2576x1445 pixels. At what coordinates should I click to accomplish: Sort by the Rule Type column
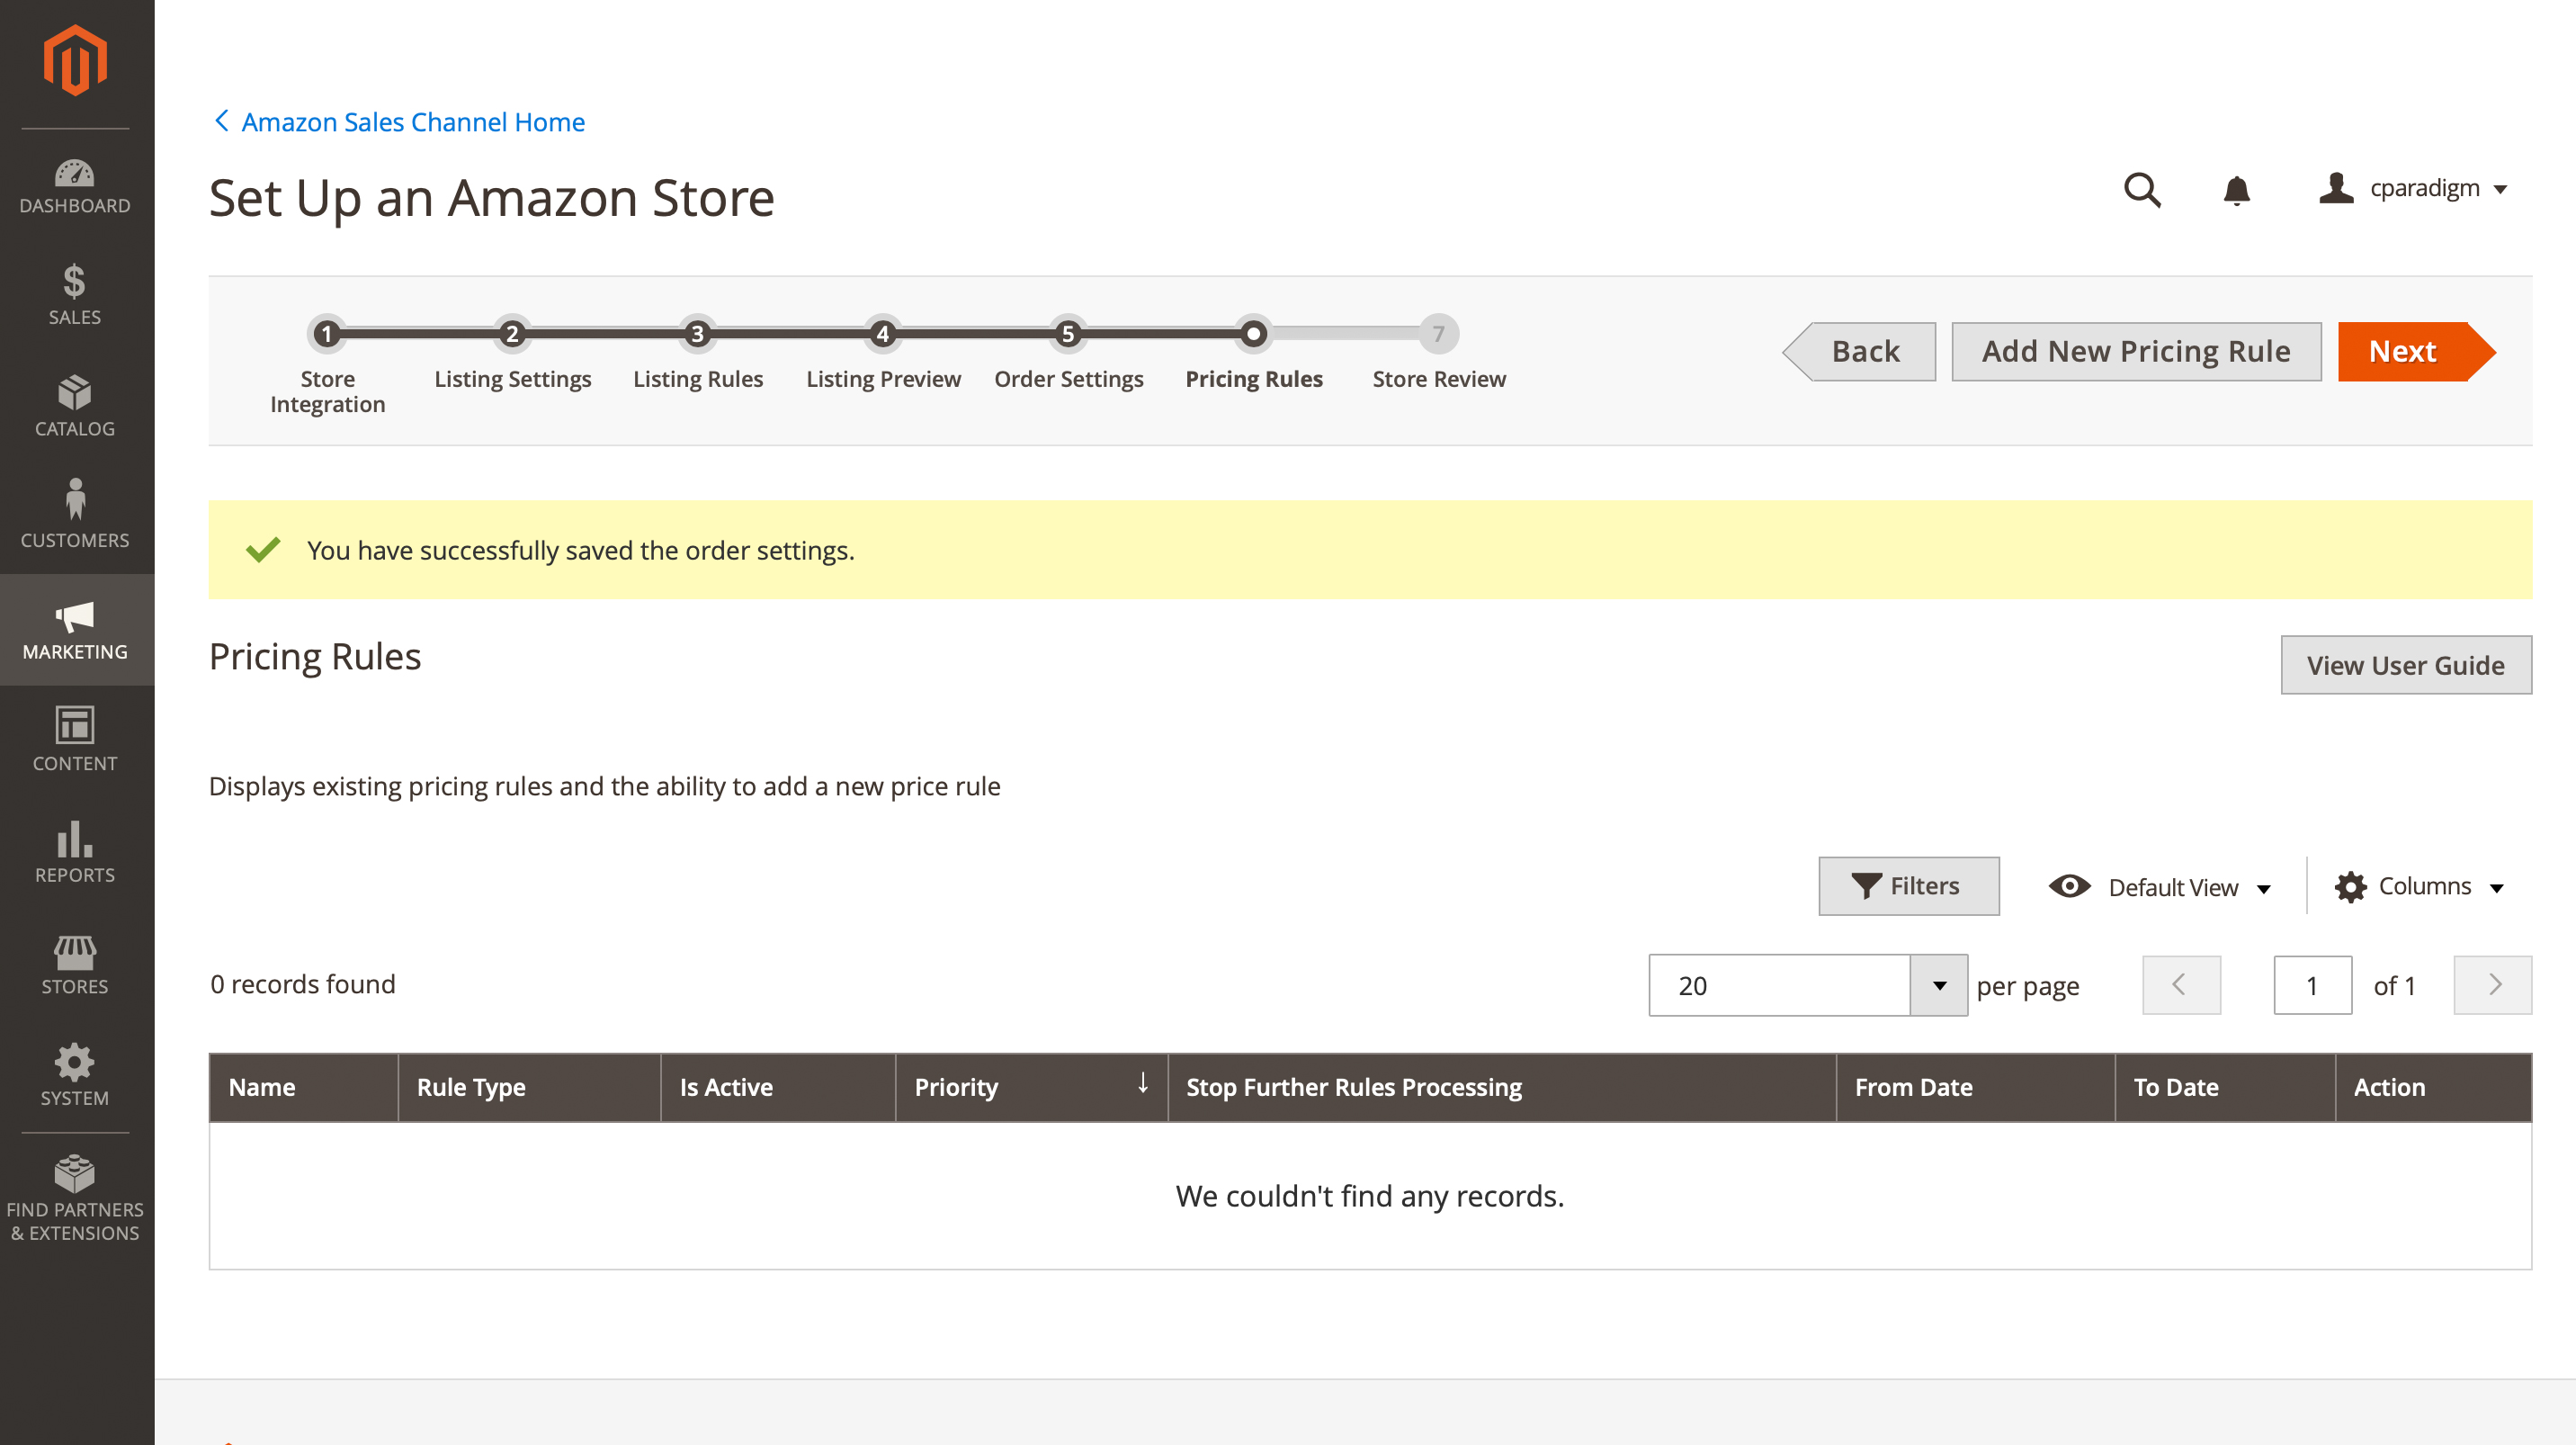529,1087
